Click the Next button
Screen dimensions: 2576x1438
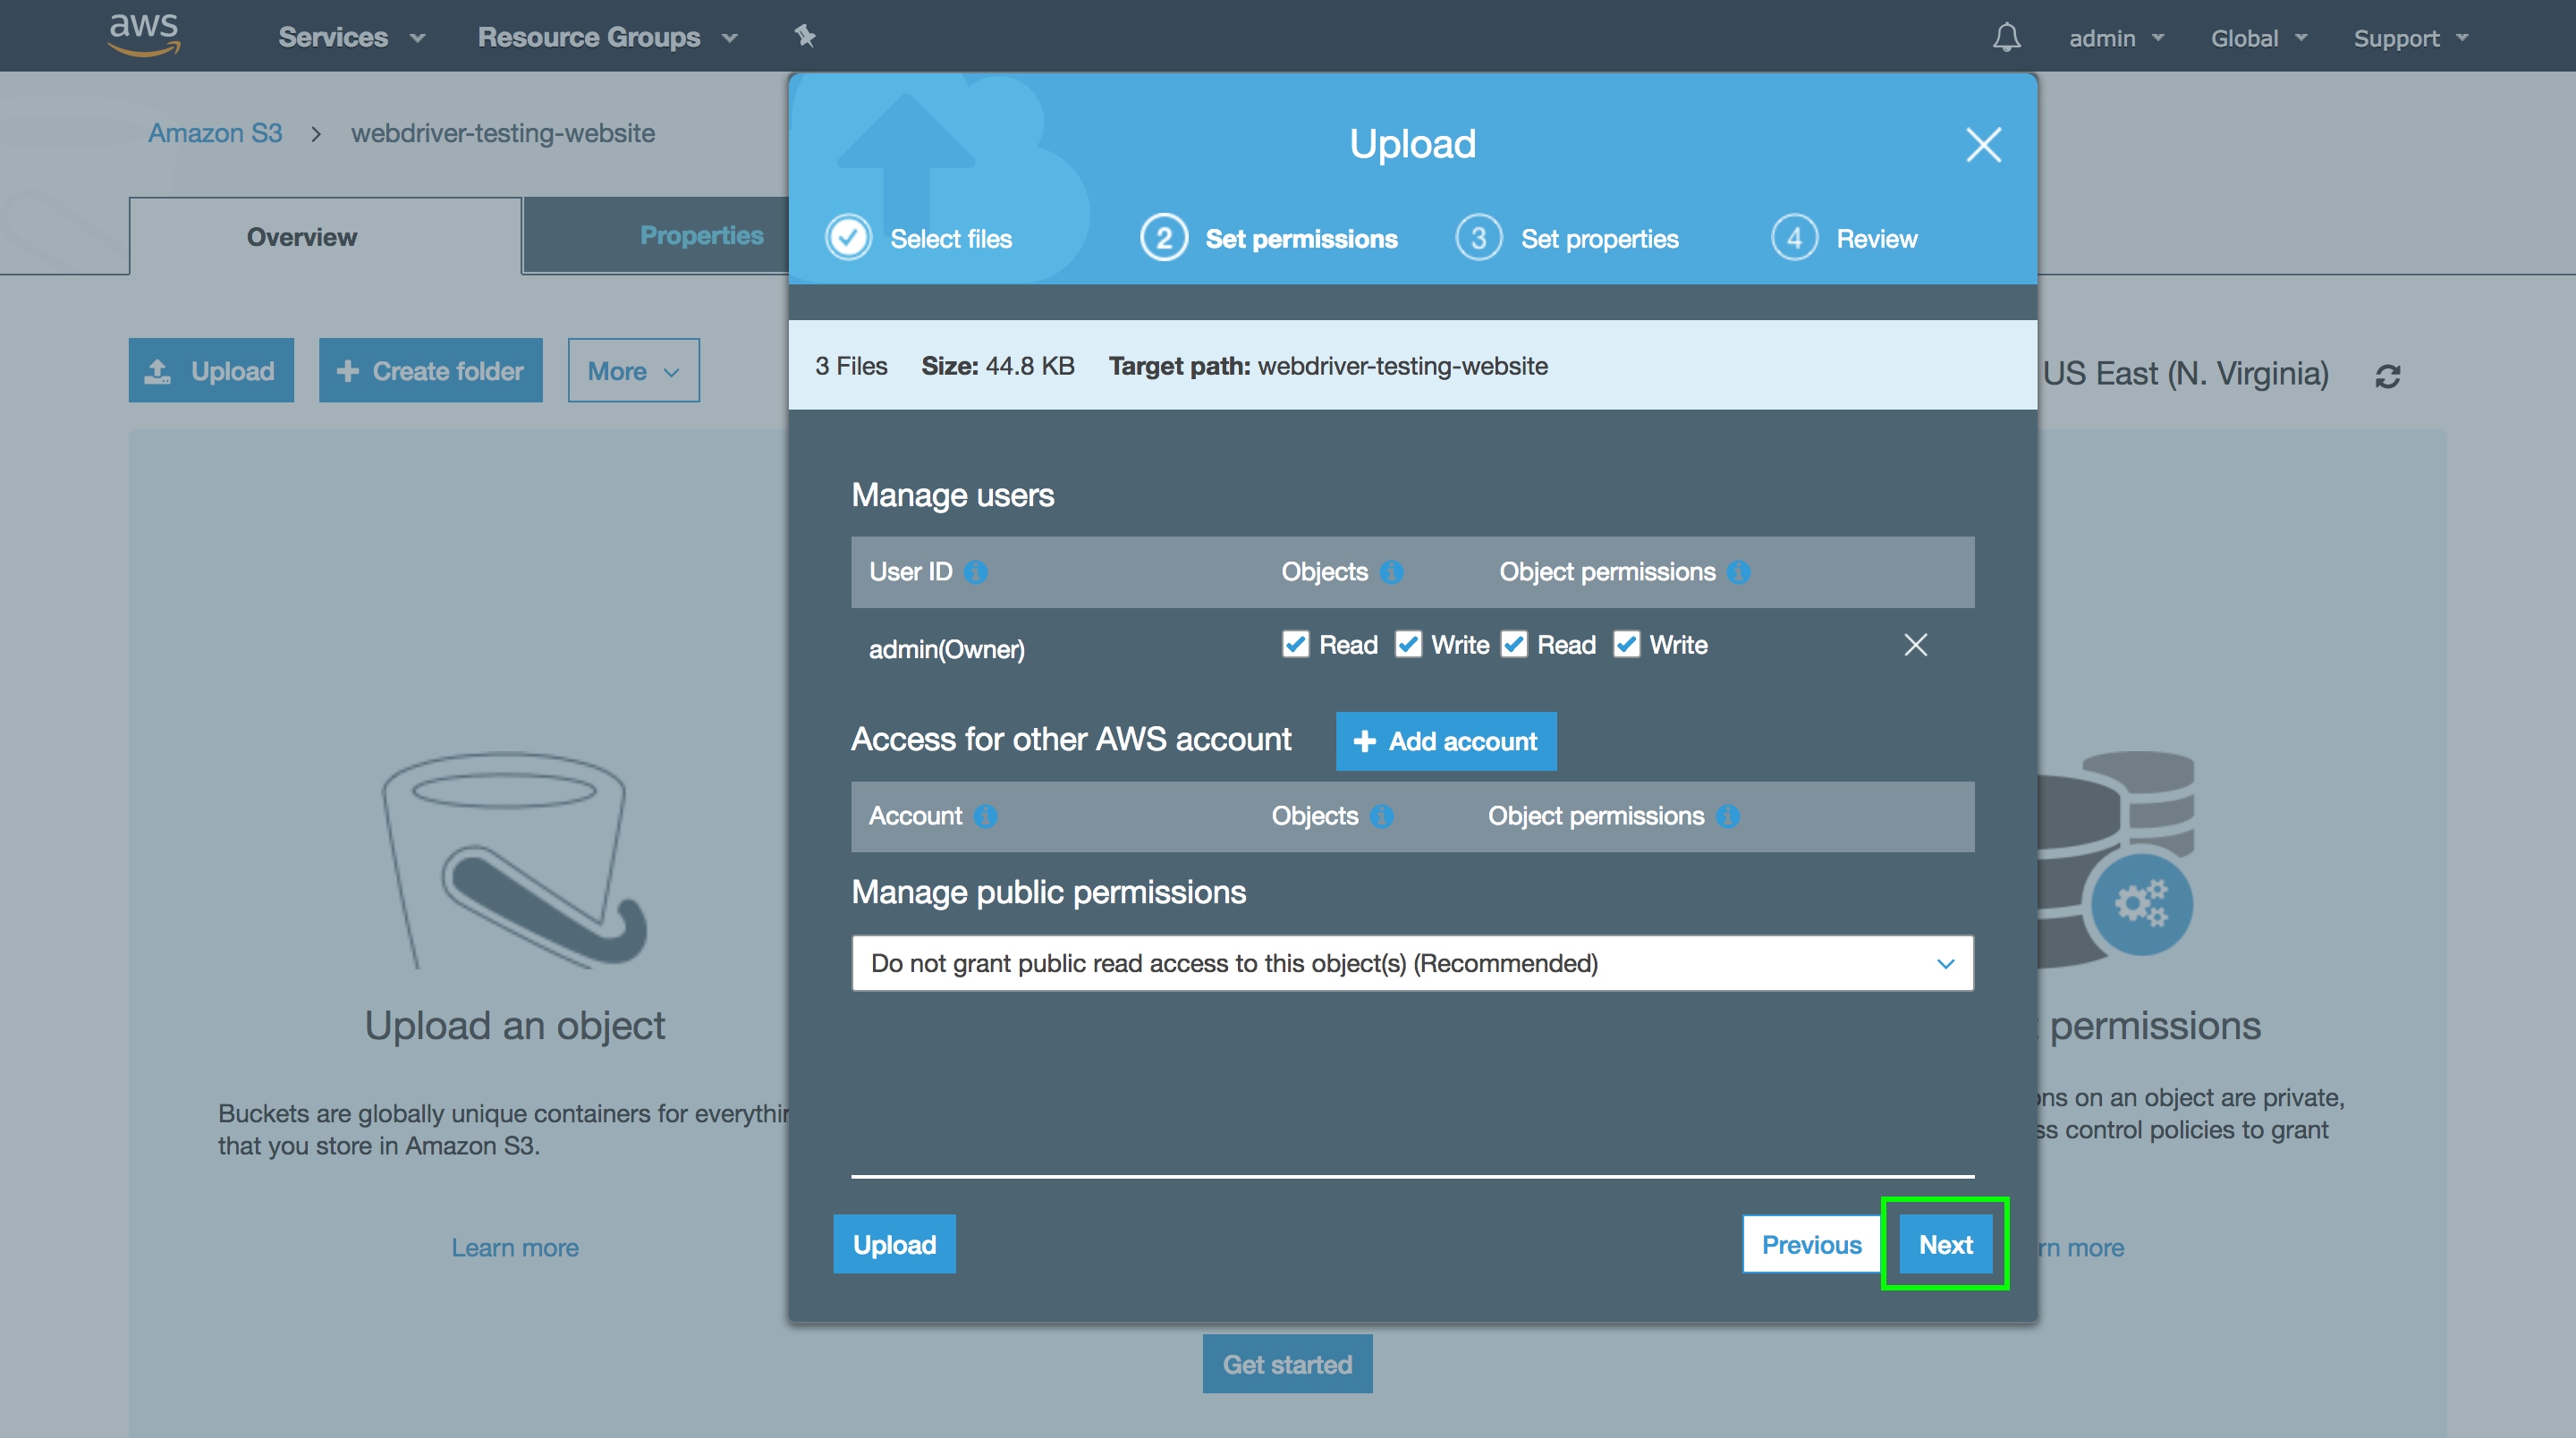(x=1945, y=1244)
